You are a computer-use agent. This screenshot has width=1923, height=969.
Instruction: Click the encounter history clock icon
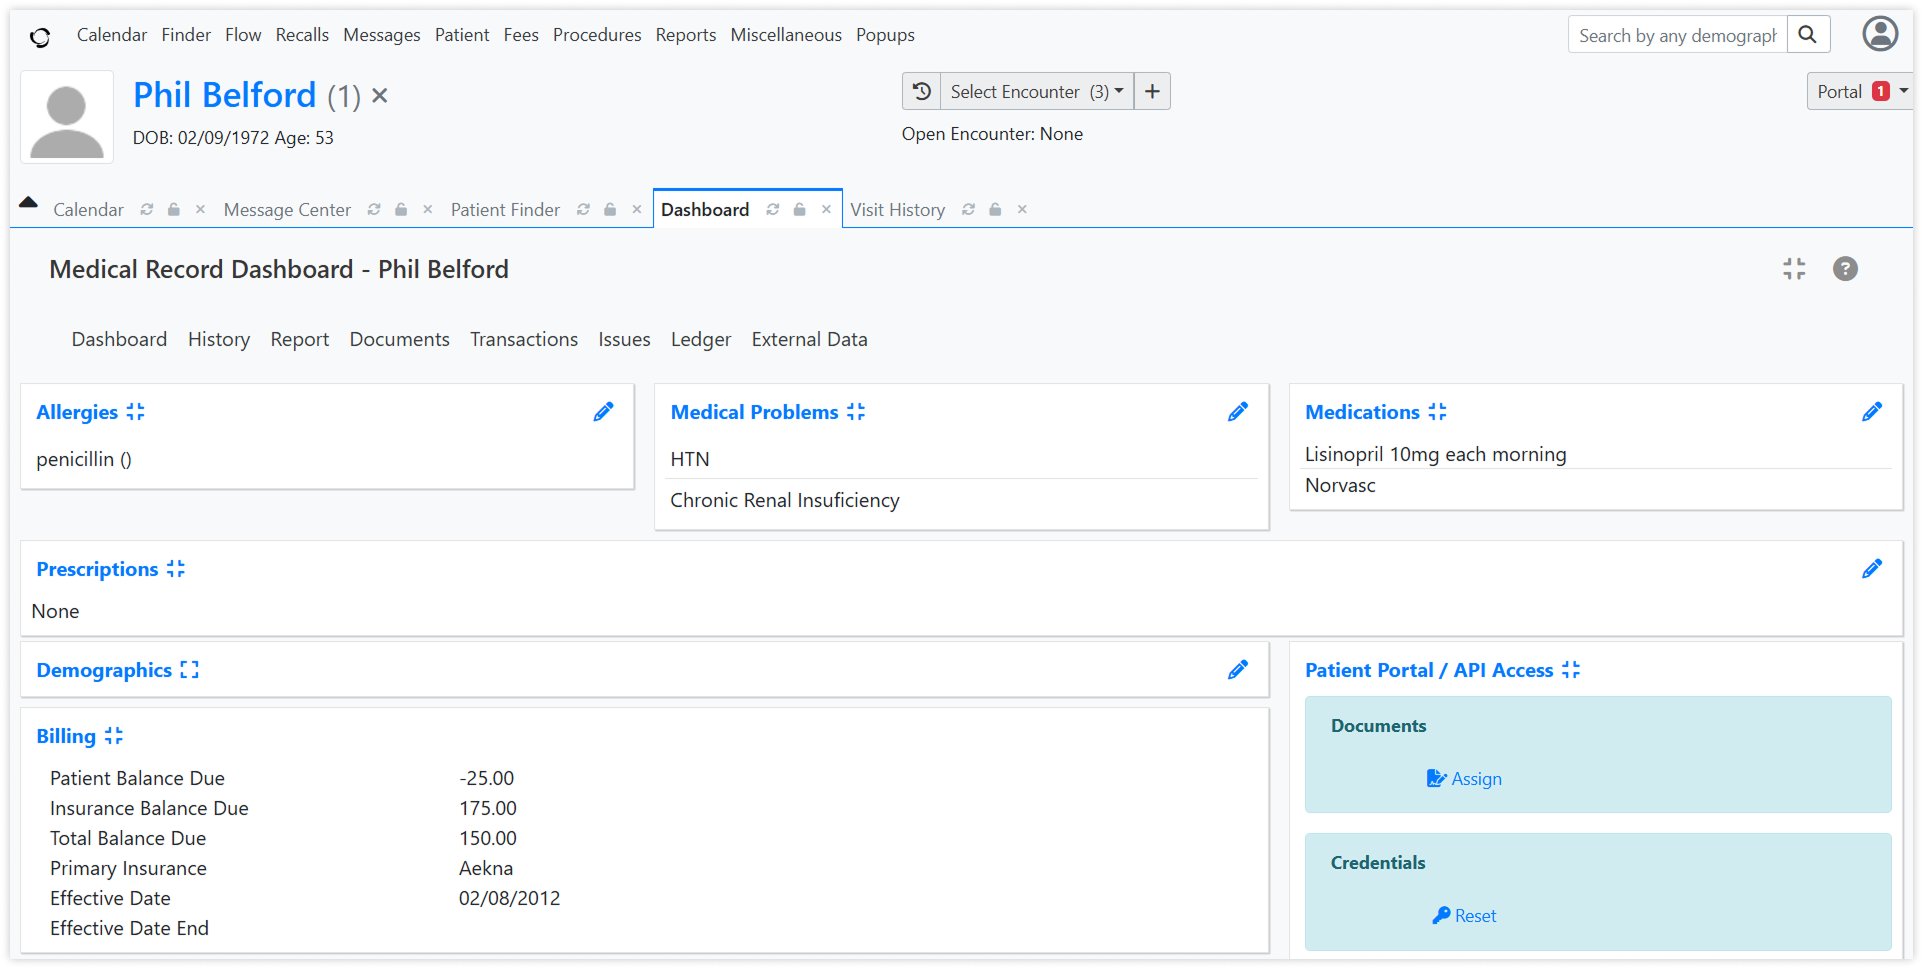pos(921,92)
